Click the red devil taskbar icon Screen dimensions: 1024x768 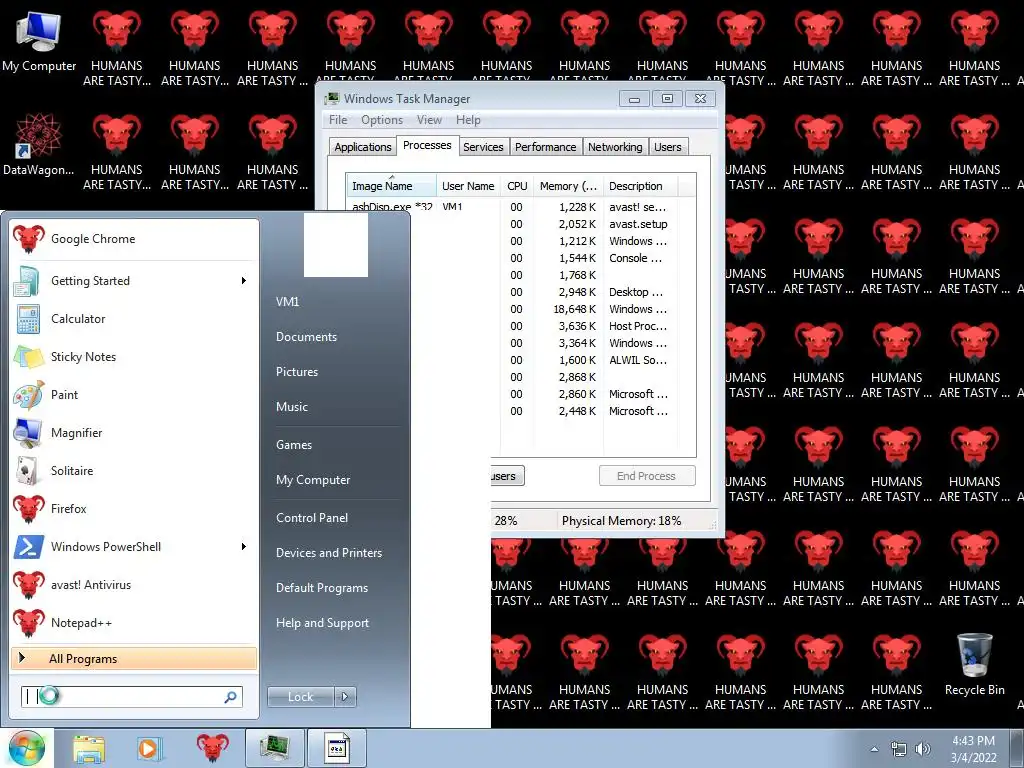click(x=212, y=748)
